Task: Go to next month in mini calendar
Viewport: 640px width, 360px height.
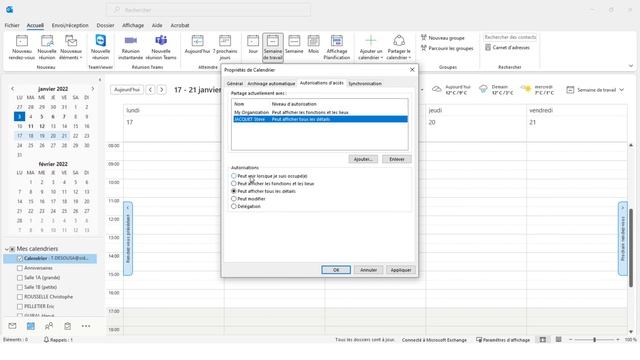Action: pyautogui.click(x=93, y=89)
